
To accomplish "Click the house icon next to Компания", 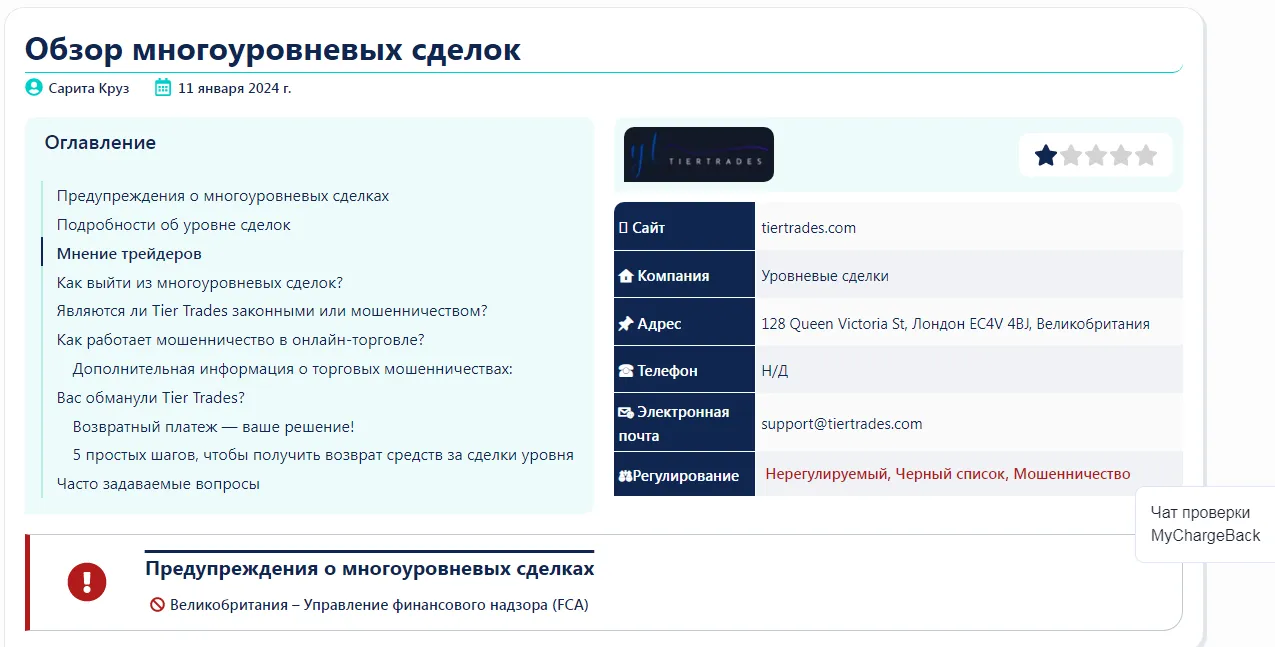I will click(x=626, y=276).
